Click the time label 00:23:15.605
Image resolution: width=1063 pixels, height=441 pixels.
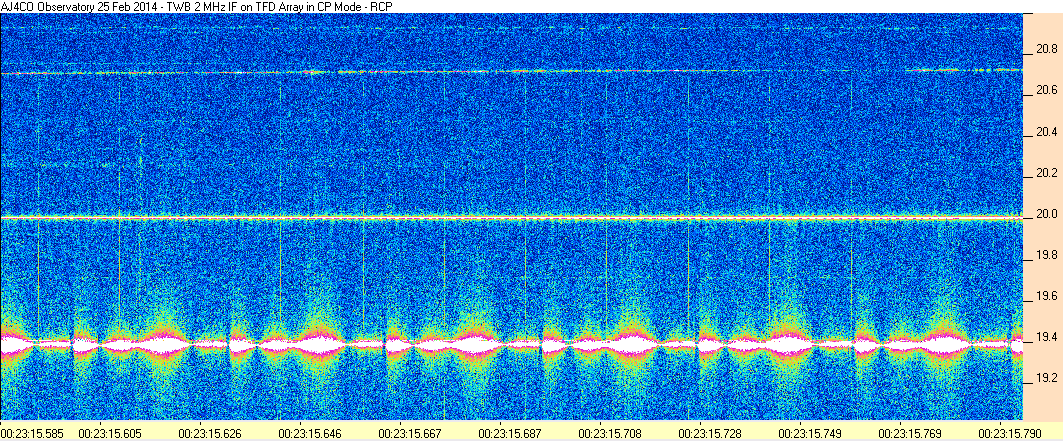[108, 432]
